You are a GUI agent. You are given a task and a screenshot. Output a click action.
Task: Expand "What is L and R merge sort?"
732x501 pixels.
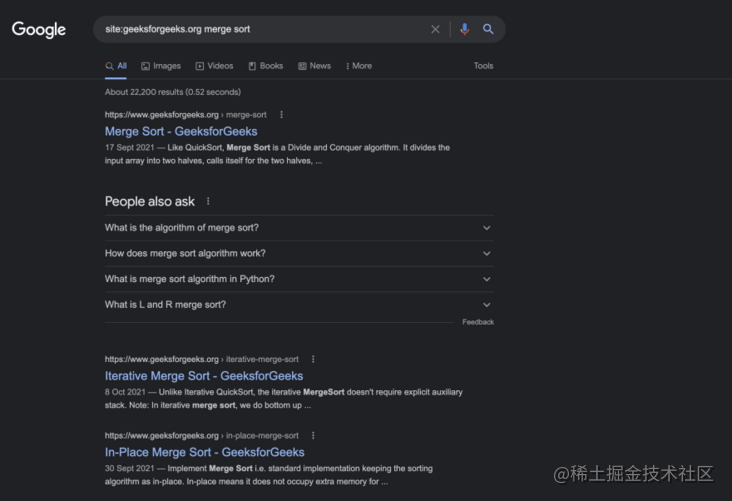coord(299,305)
